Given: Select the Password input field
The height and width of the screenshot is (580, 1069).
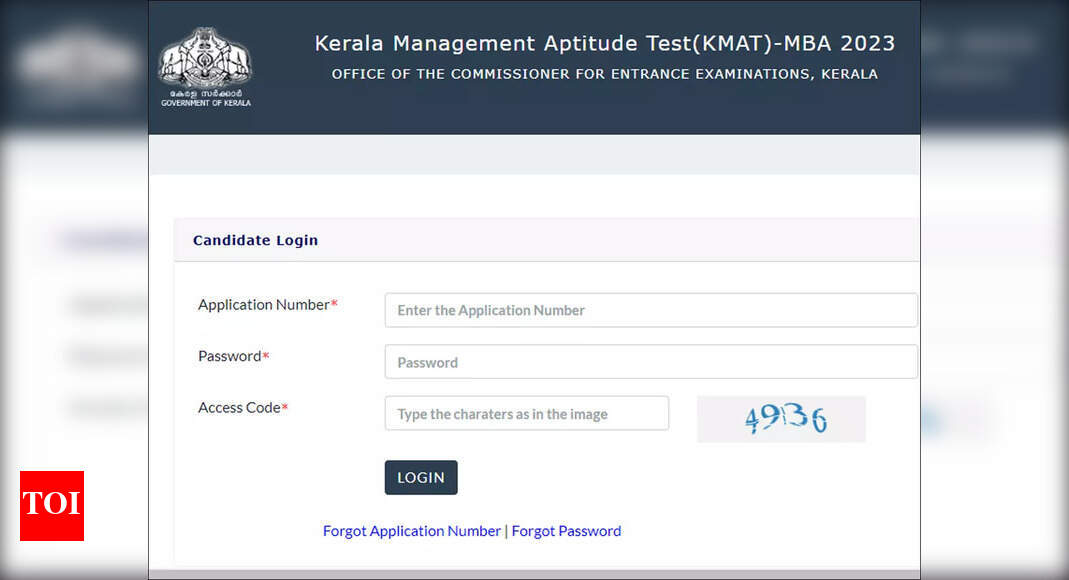Looking at the screenshot, I should click(650, 362).
